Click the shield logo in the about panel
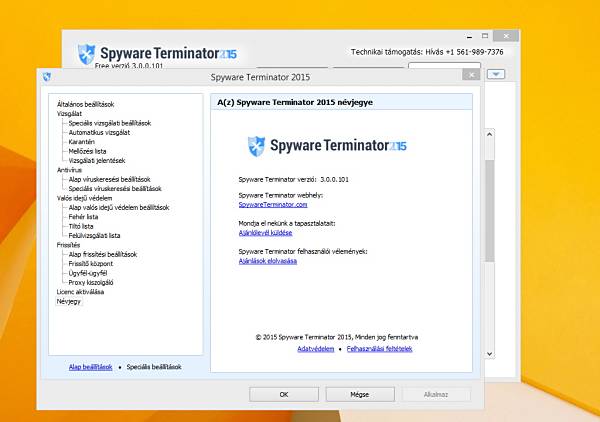 (256, 146)
